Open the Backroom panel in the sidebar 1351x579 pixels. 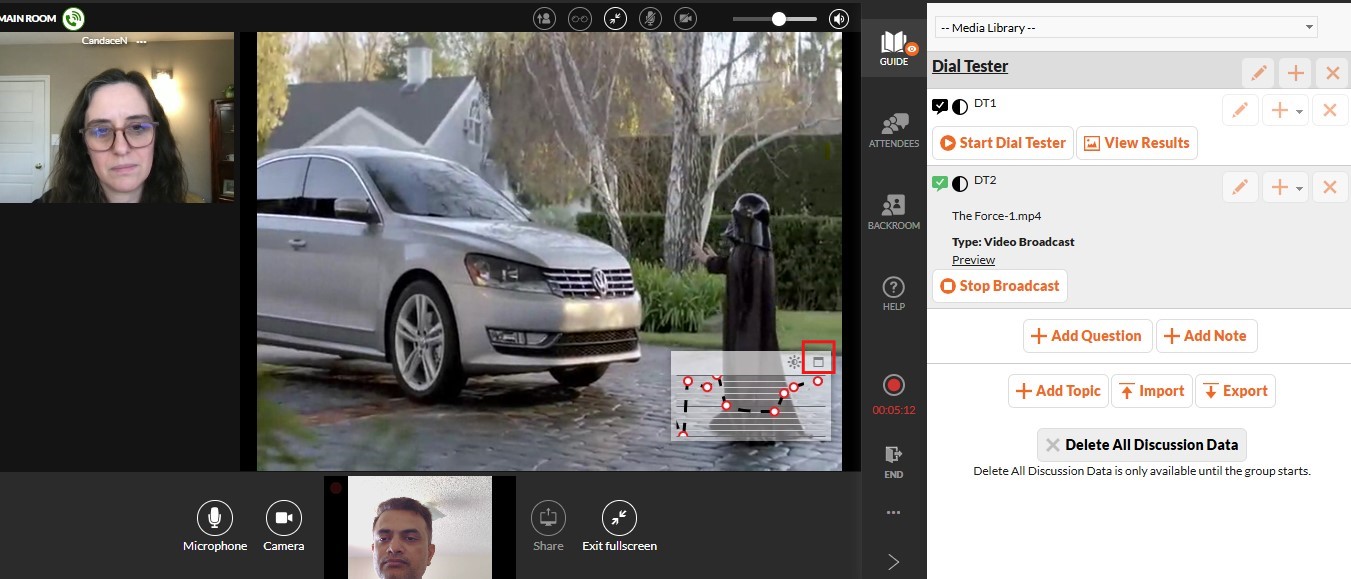click(894, 212)
